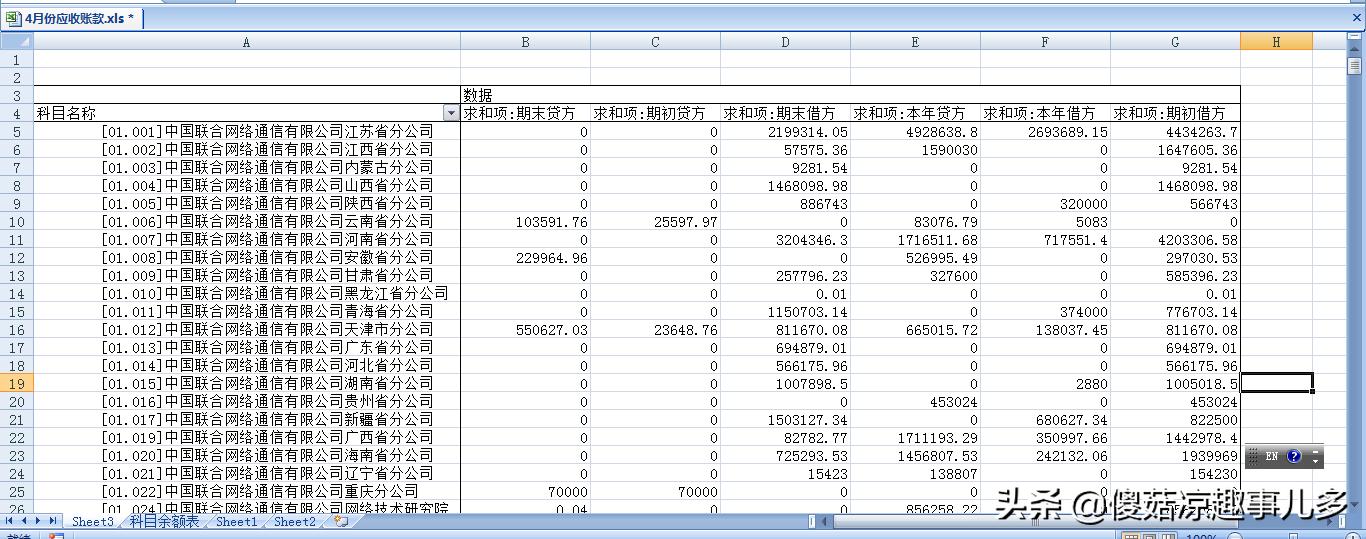1366x539 pixels.
Task: Click the cell containing 1503127.34
Action: 785,419
